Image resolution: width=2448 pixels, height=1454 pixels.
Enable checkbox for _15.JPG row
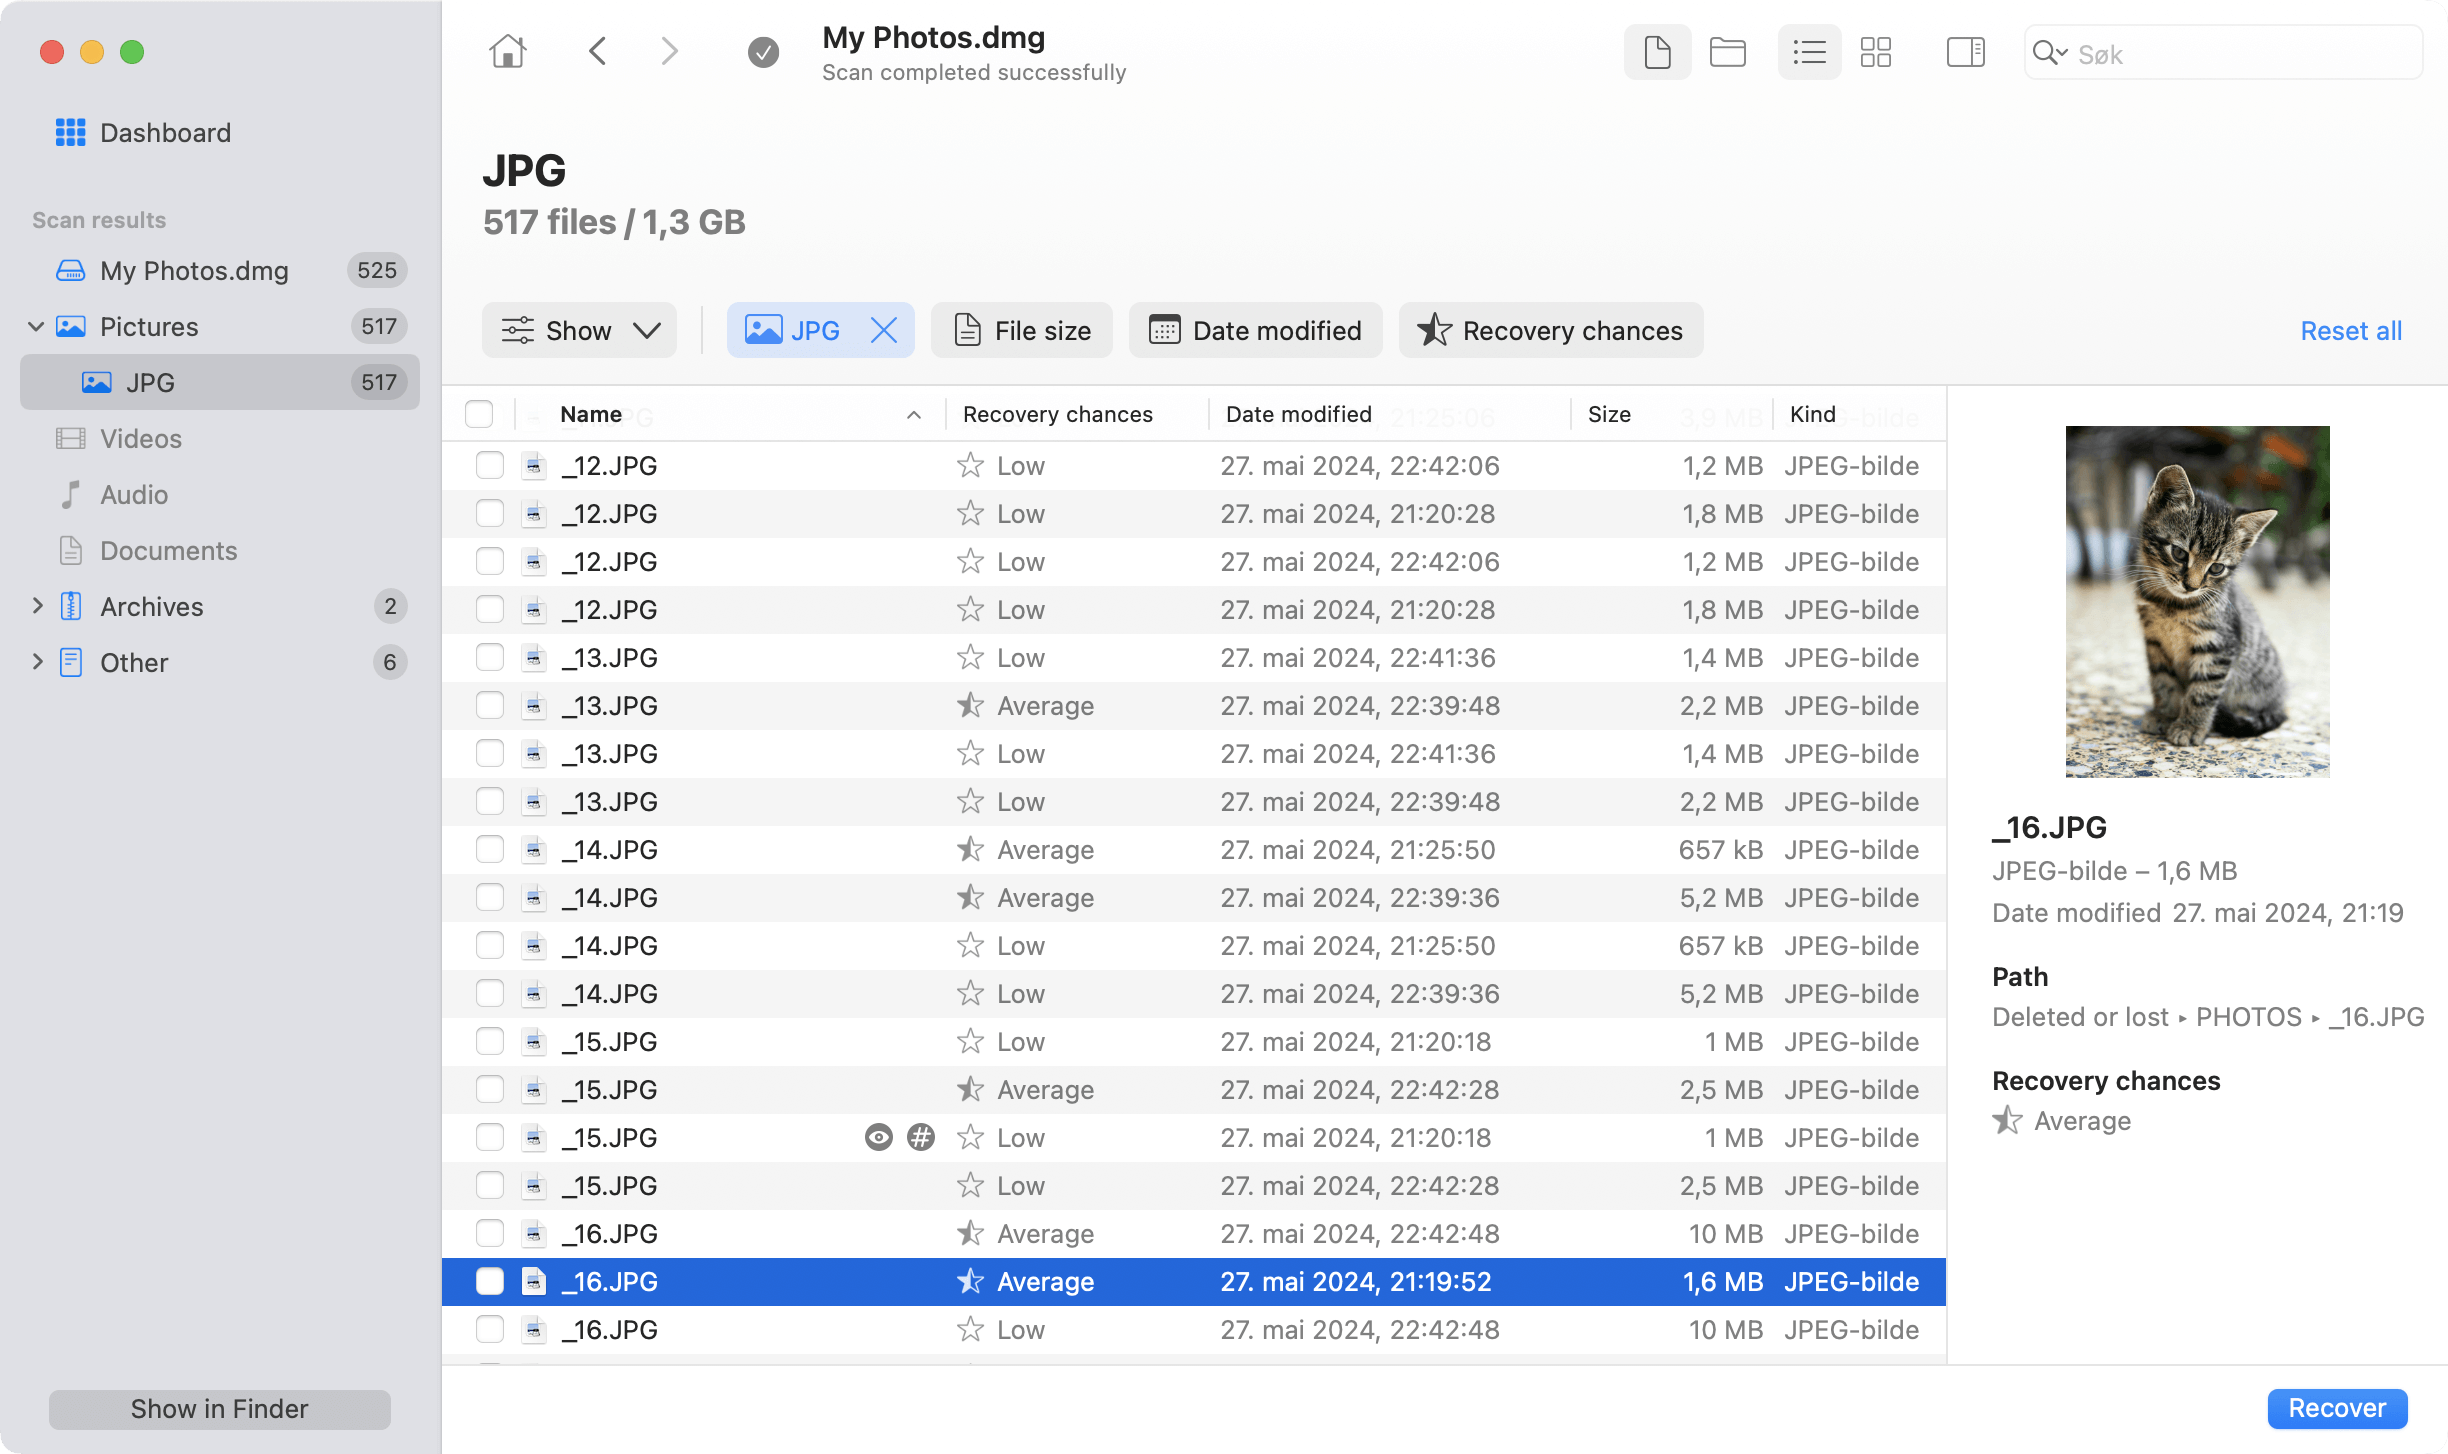pyautogui.click(x=490, y=1040)
